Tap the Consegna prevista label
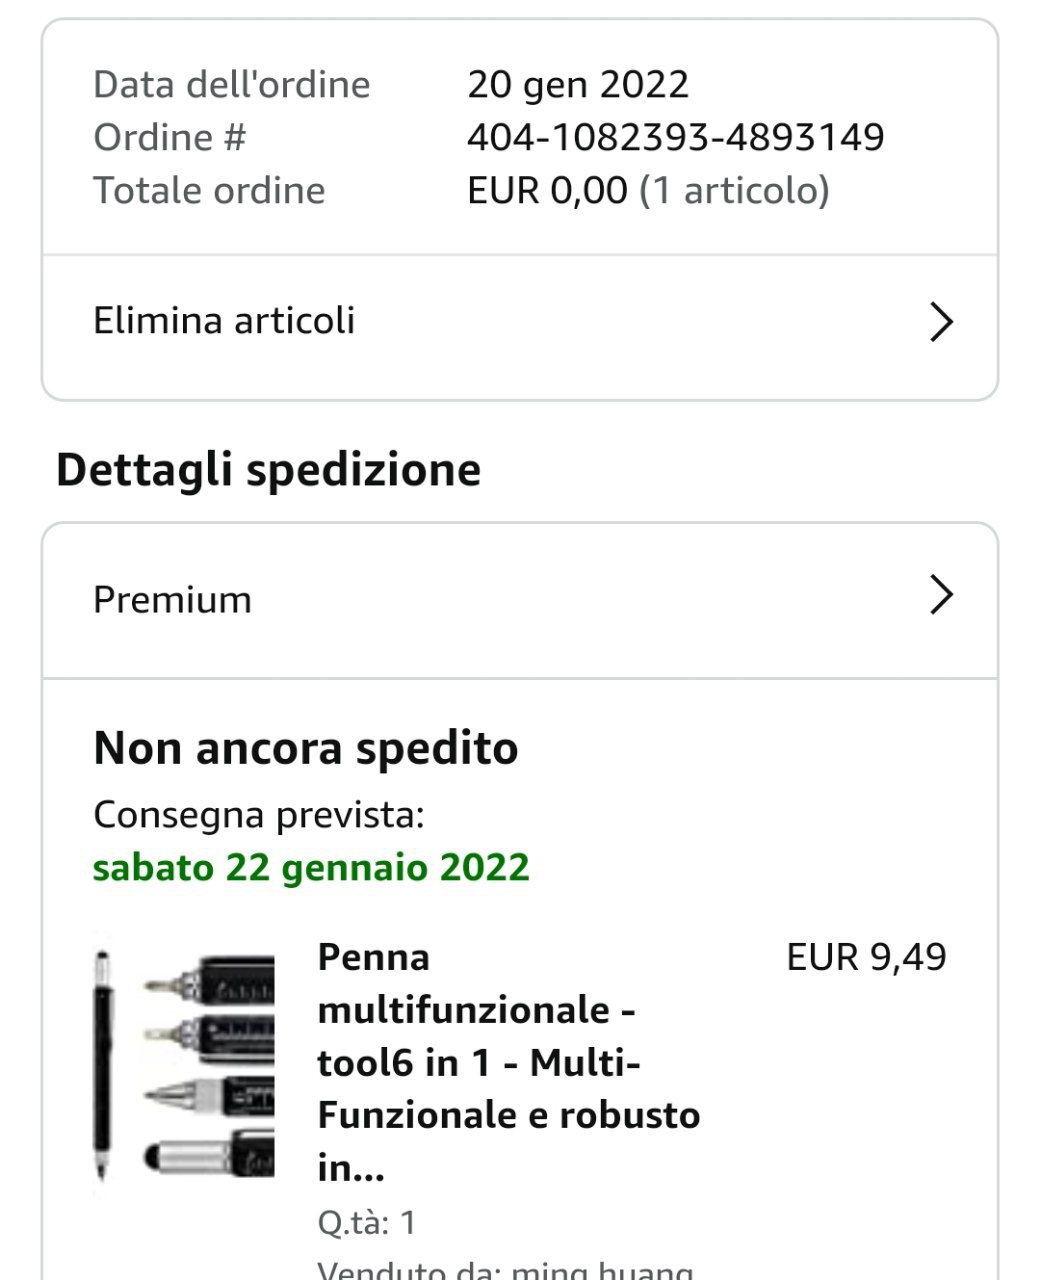This screenshot has height=1280, width=1040. [259, 815]
